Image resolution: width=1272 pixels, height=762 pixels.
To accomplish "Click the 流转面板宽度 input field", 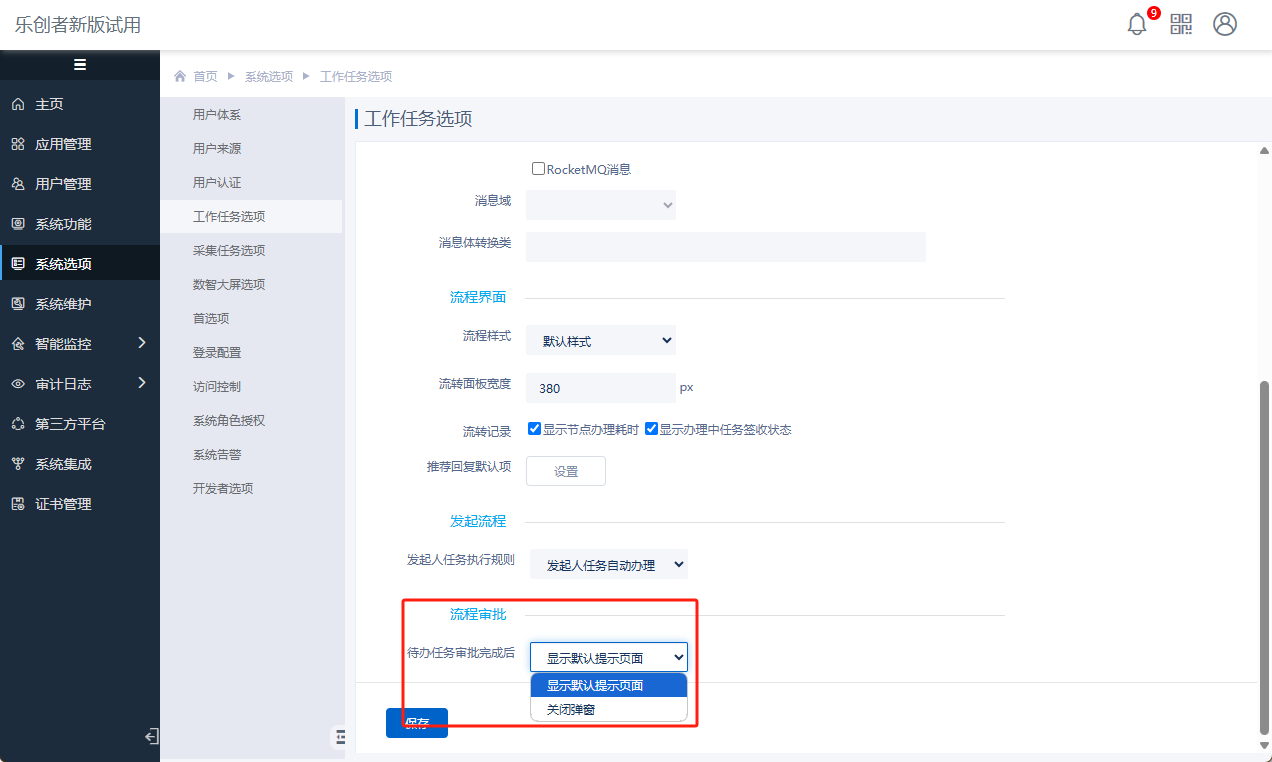I will [x=601, y=388].
